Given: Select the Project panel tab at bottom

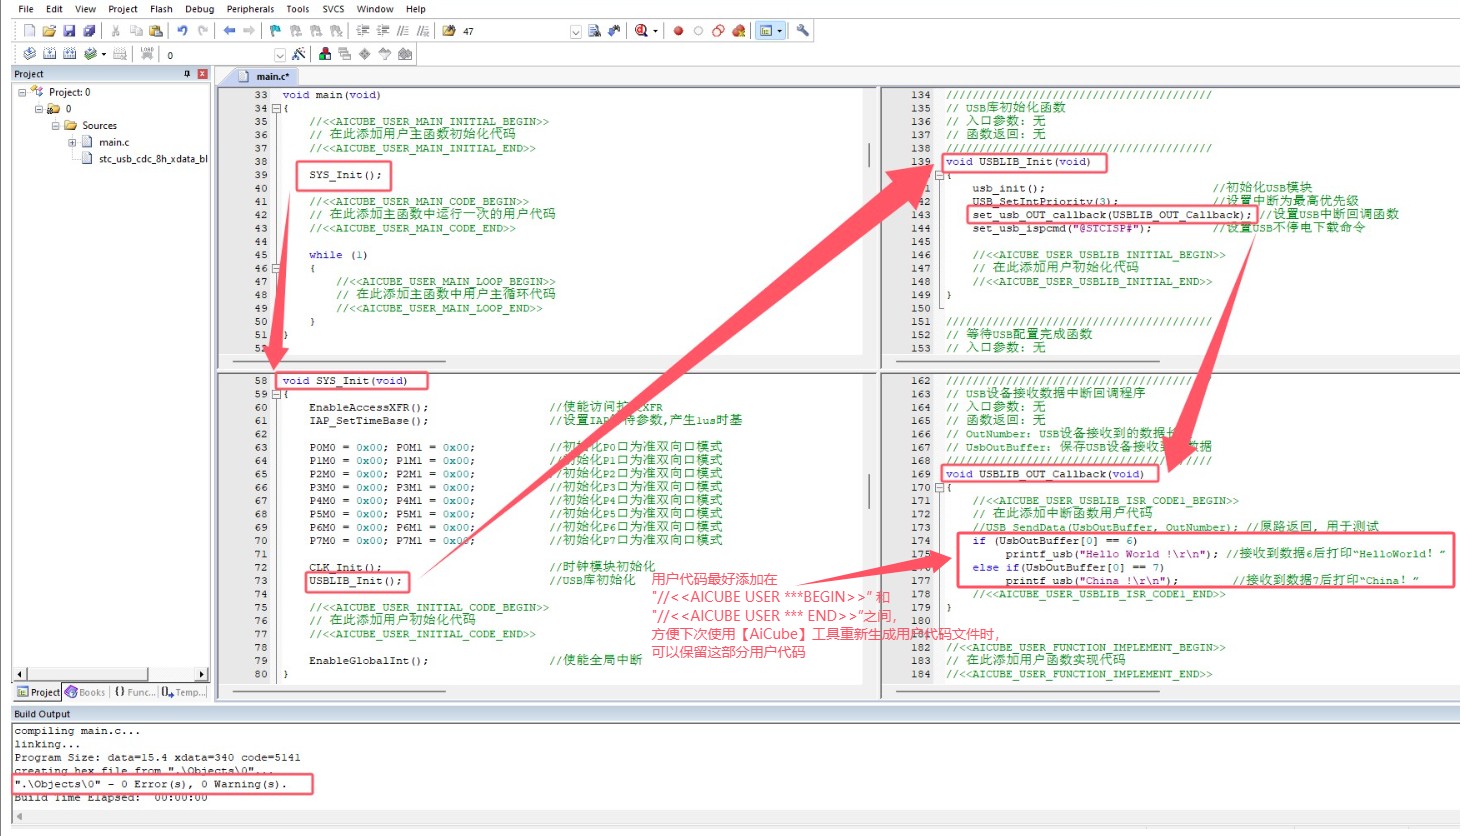Looking at the screenshot, I should tap(38, 692).
